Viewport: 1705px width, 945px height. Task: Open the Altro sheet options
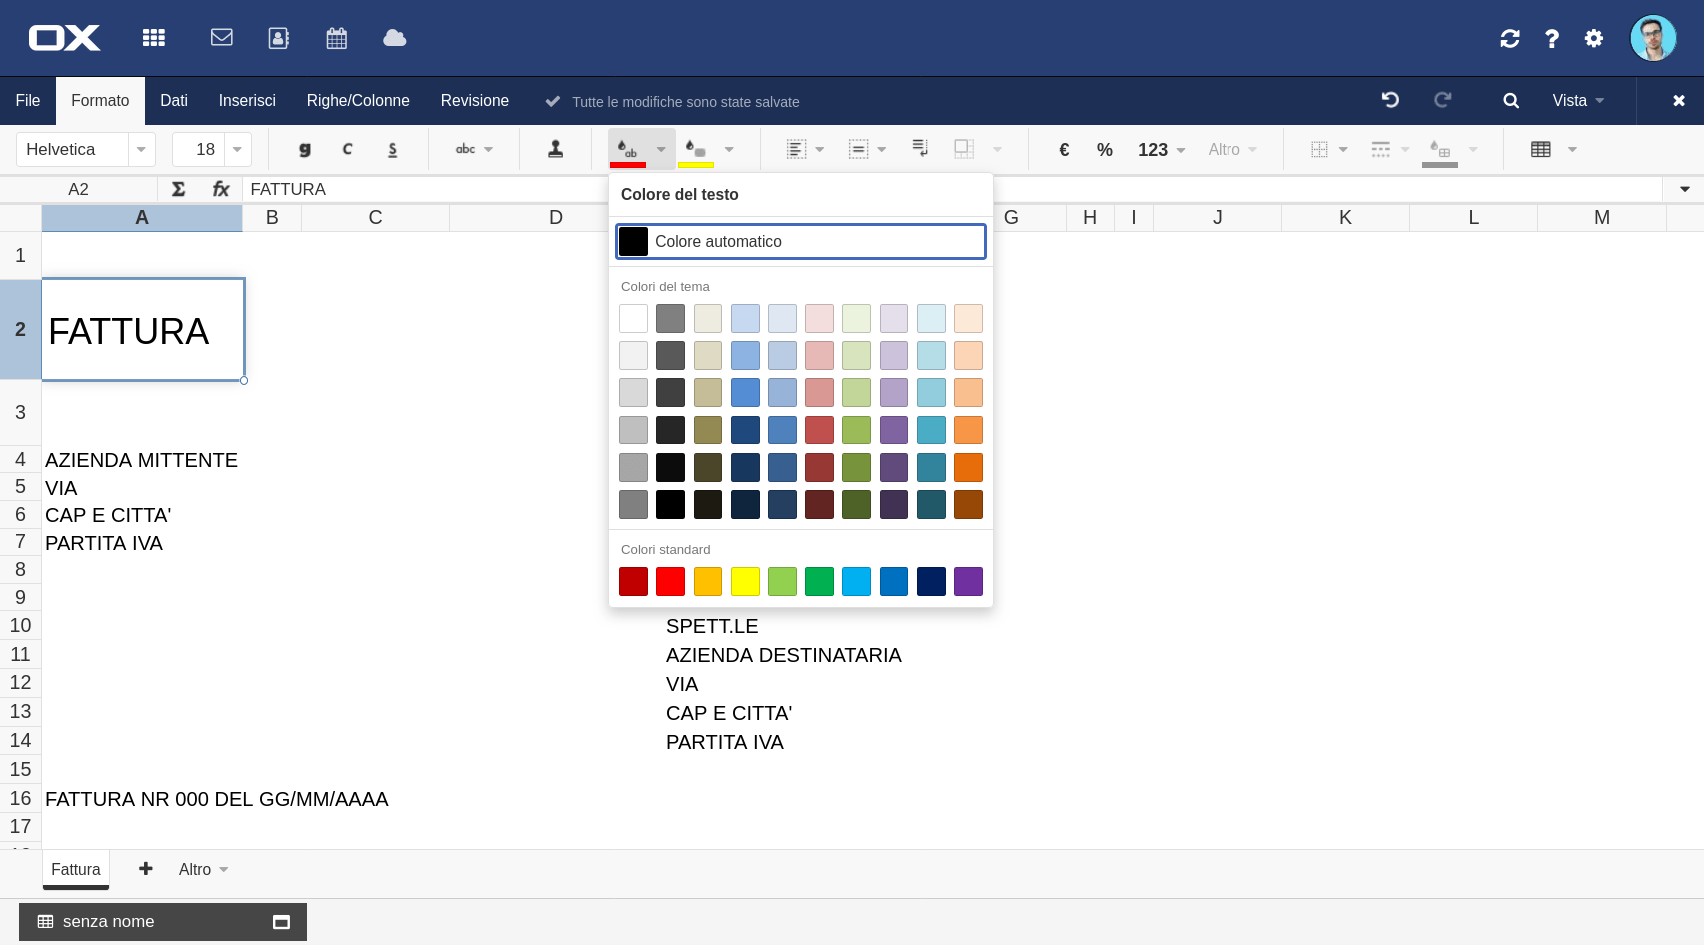pos(203,869)
